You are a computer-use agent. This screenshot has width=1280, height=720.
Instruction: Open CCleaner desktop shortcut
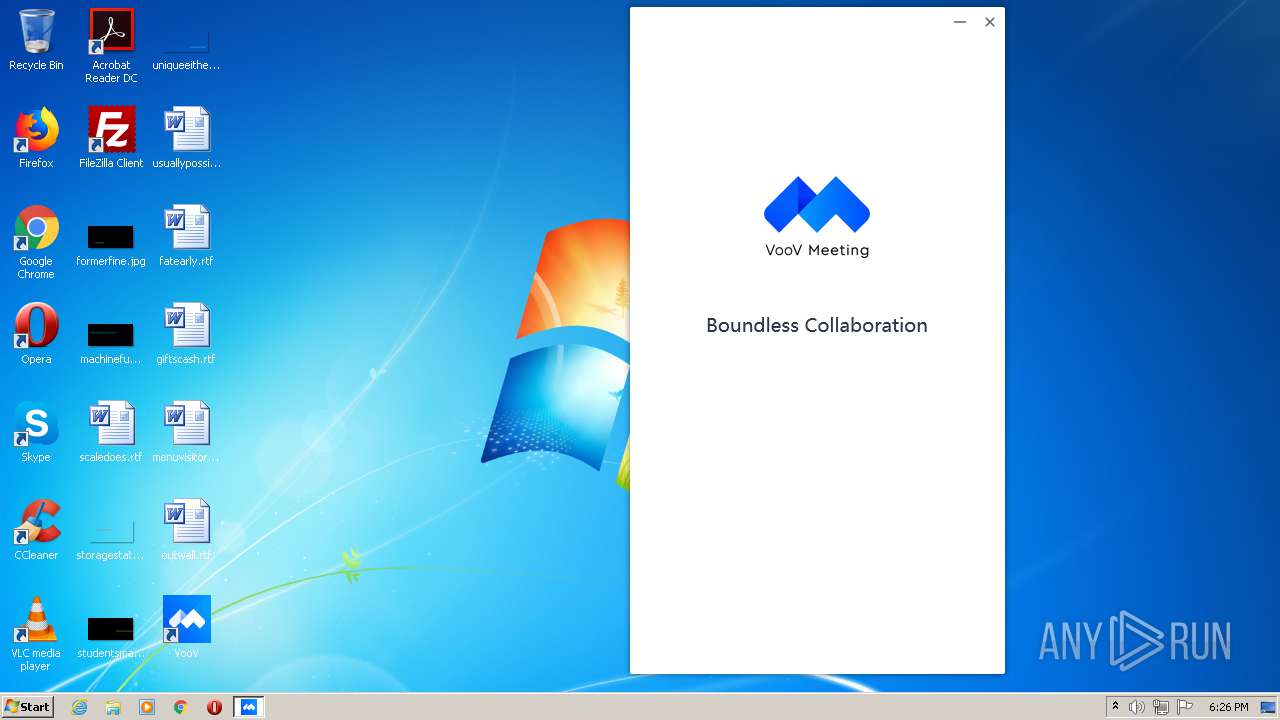click(36, 530)
